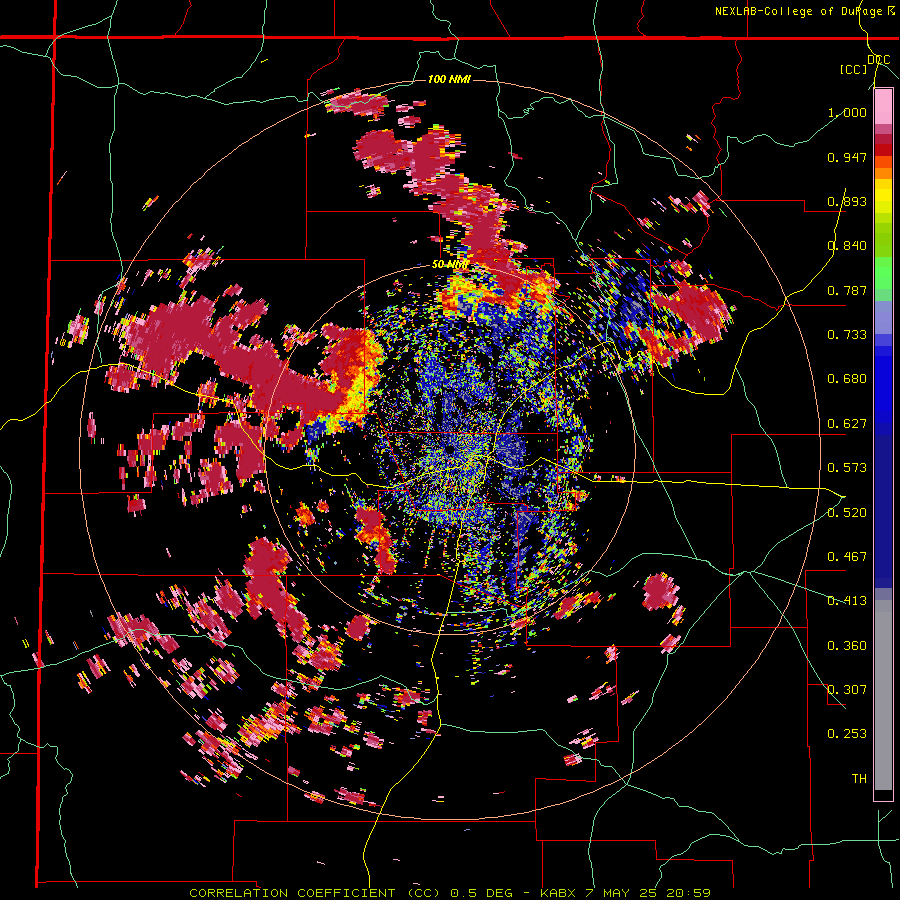Select the 0.627 scale value

tap(847, 424)
